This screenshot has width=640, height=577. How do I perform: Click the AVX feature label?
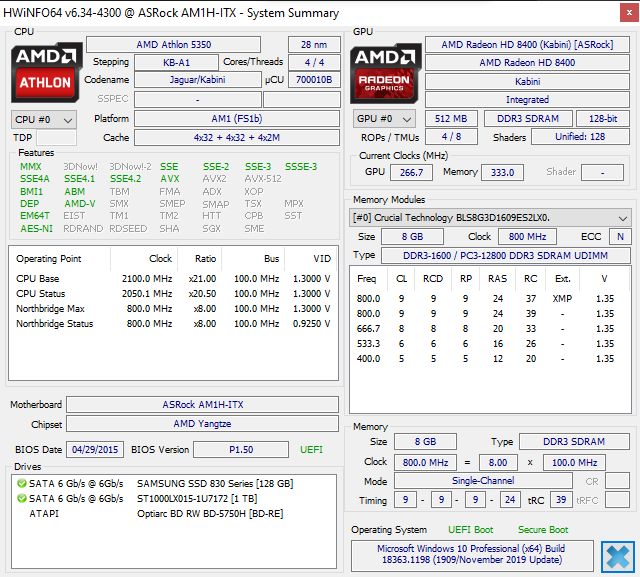(x=170, y=179)
